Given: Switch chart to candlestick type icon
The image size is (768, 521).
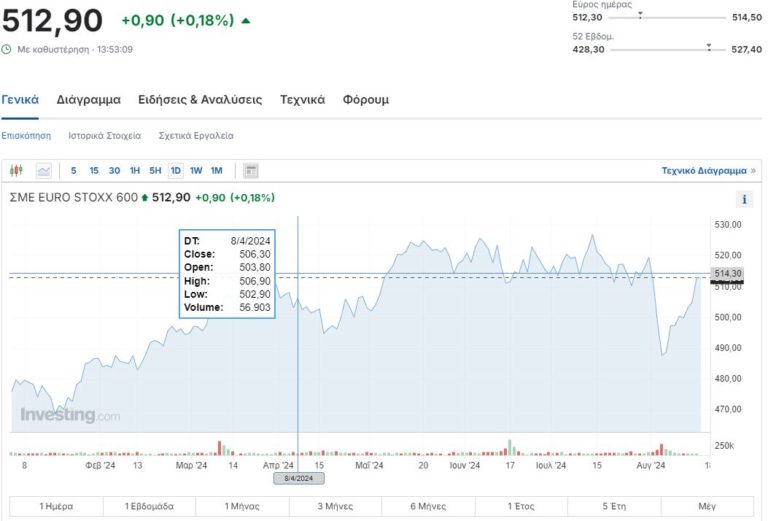Looking at the screenshot, I should point(16,171).
